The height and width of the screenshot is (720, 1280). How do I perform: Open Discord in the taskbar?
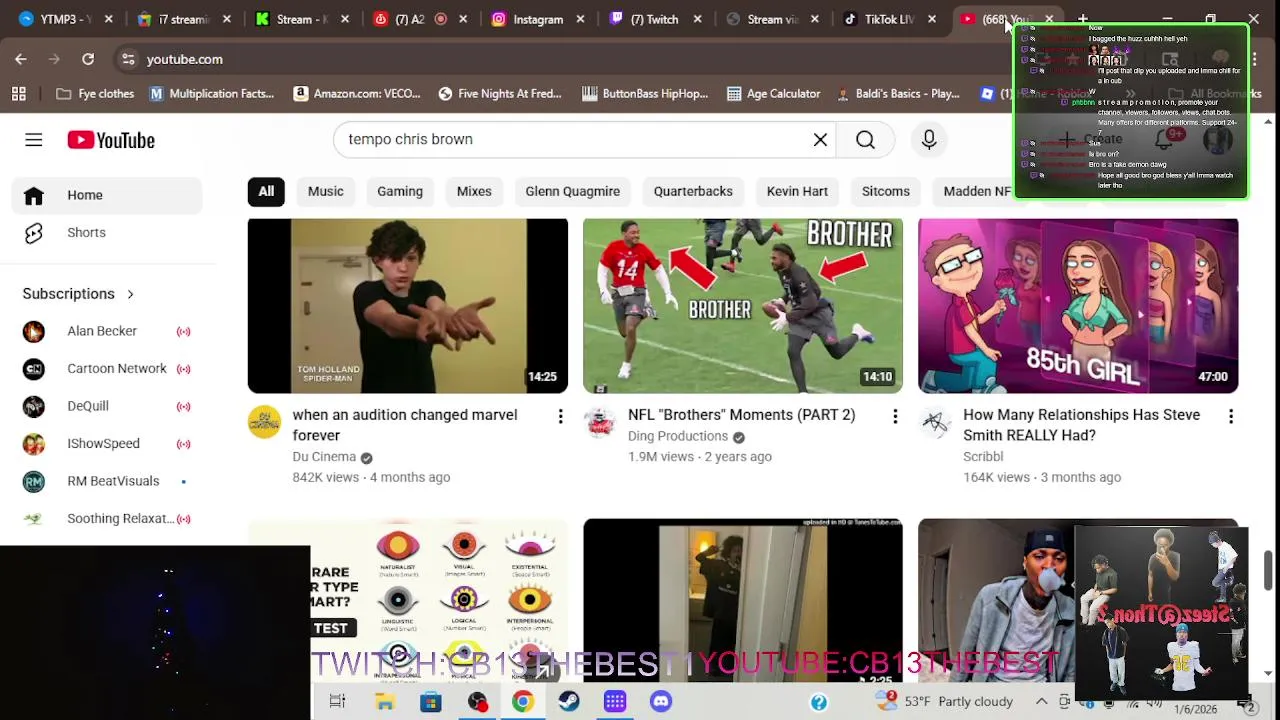coord(661,702)
